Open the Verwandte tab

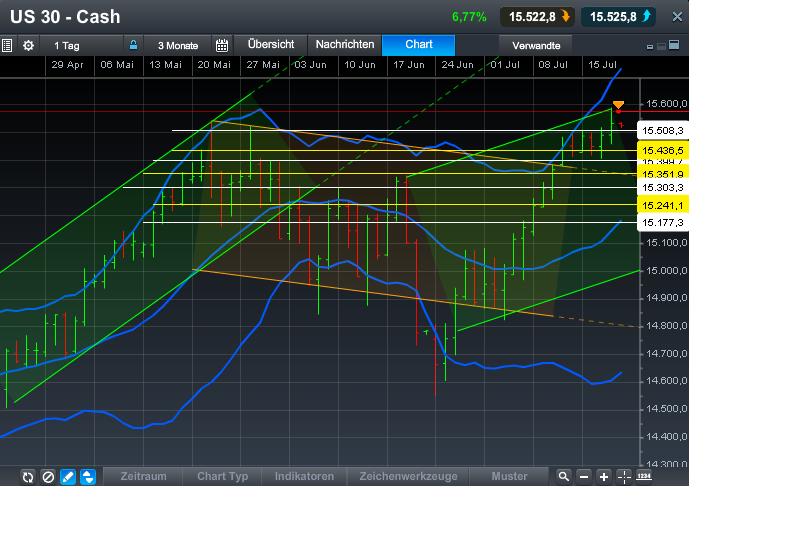pyautogui.click(x=536, y=45)
